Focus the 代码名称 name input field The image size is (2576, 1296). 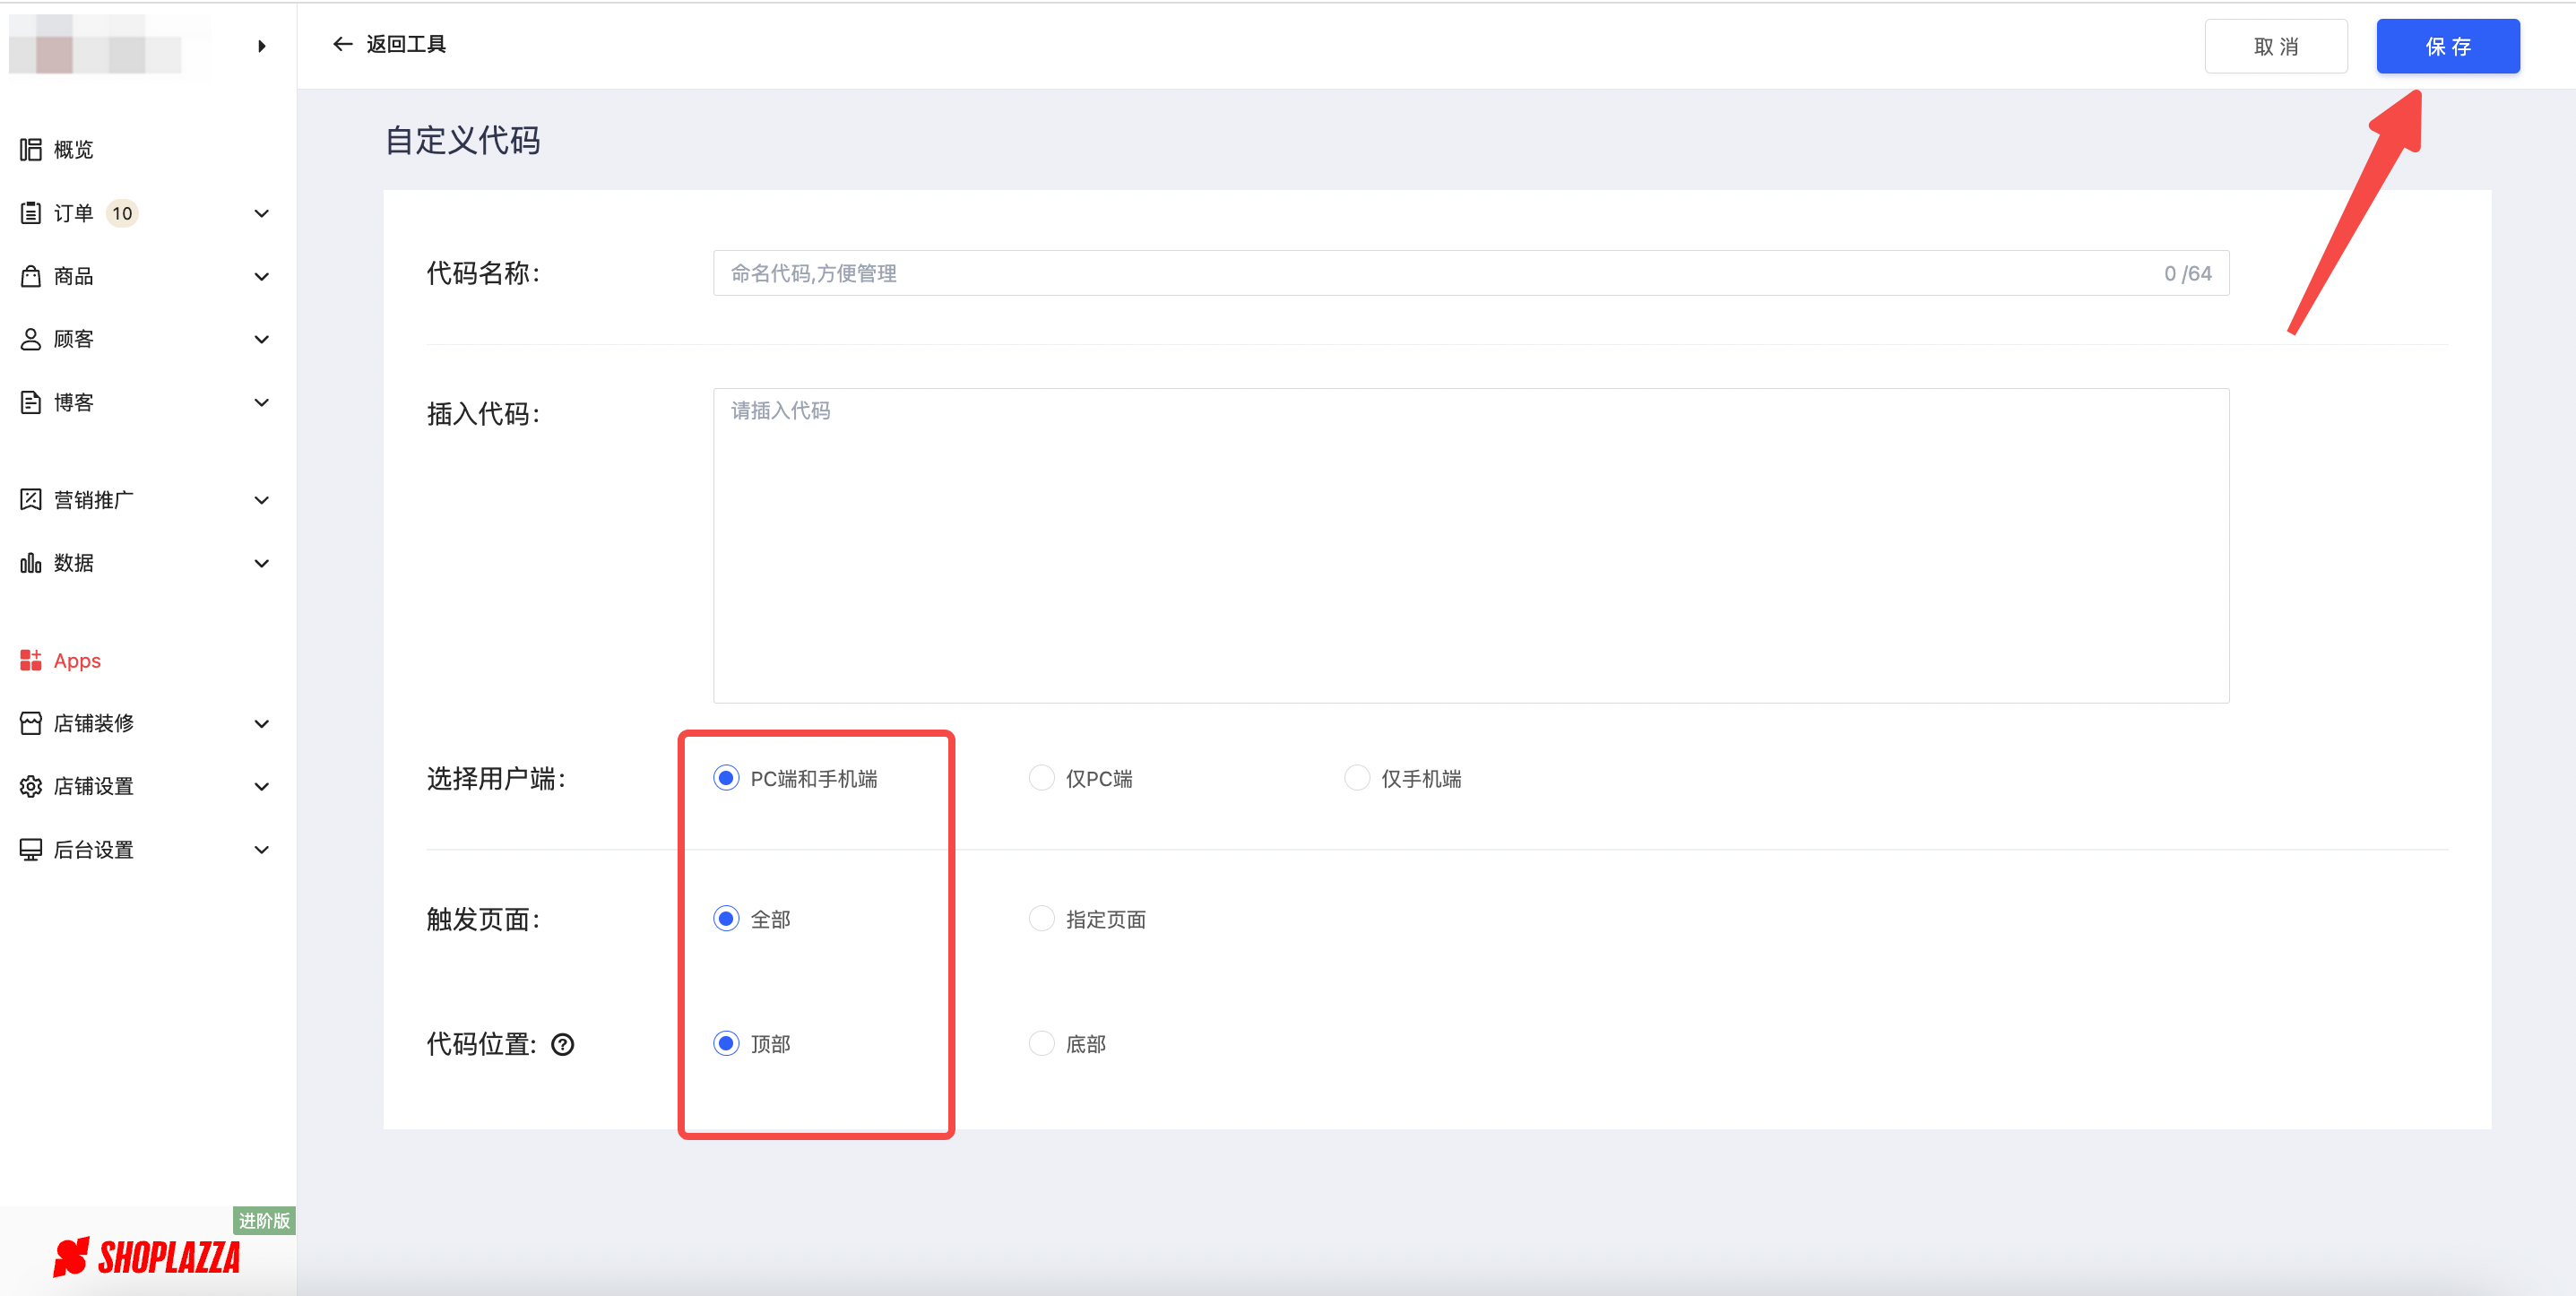coord(1470,273)
